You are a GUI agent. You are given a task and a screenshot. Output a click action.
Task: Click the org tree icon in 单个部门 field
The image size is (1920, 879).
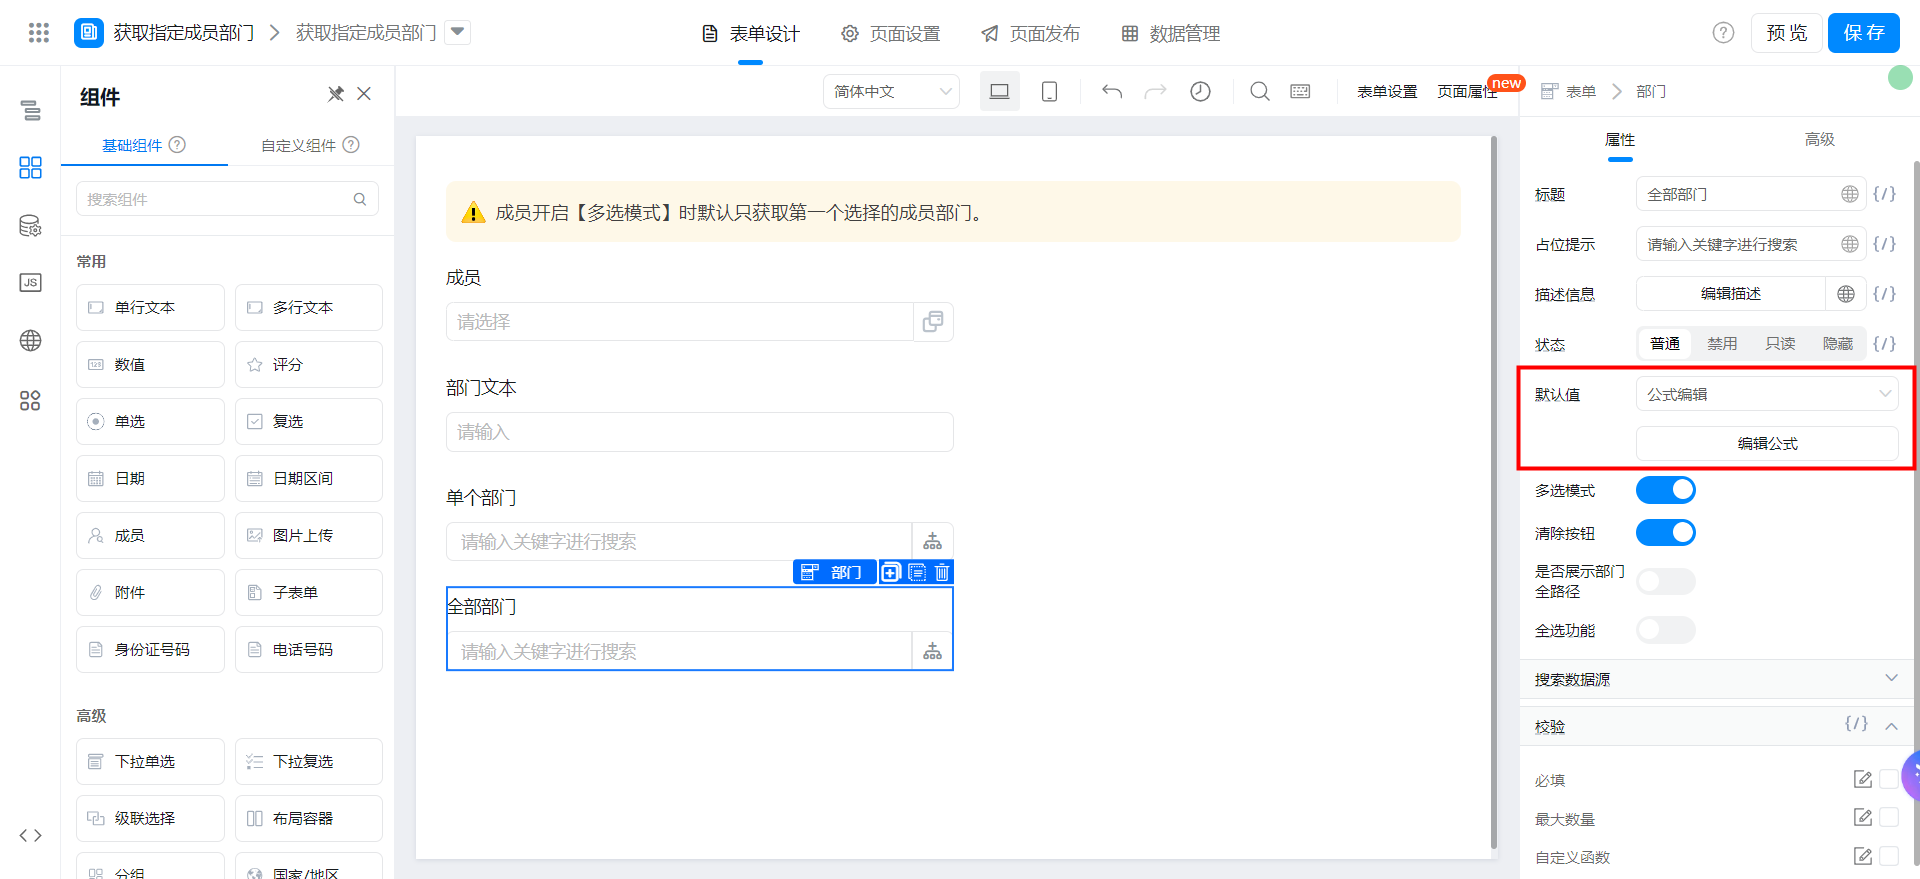(932, 541)
